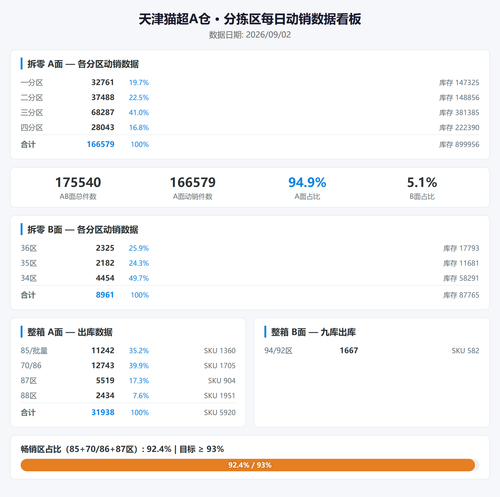
Task: Select 34区 value 4454
Action: click(105, 278)
